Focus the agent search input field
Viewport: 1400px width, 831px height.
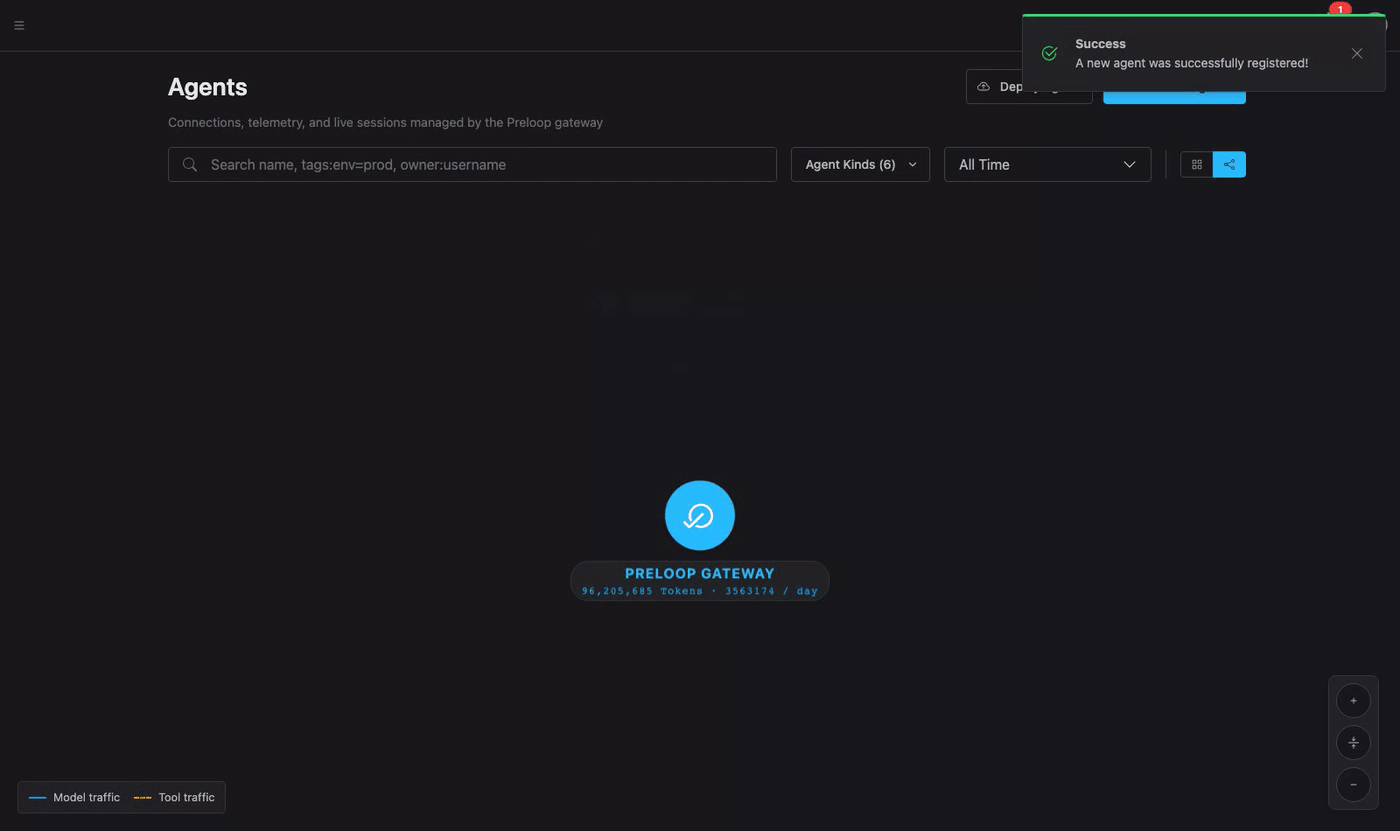tap(472, 164)
